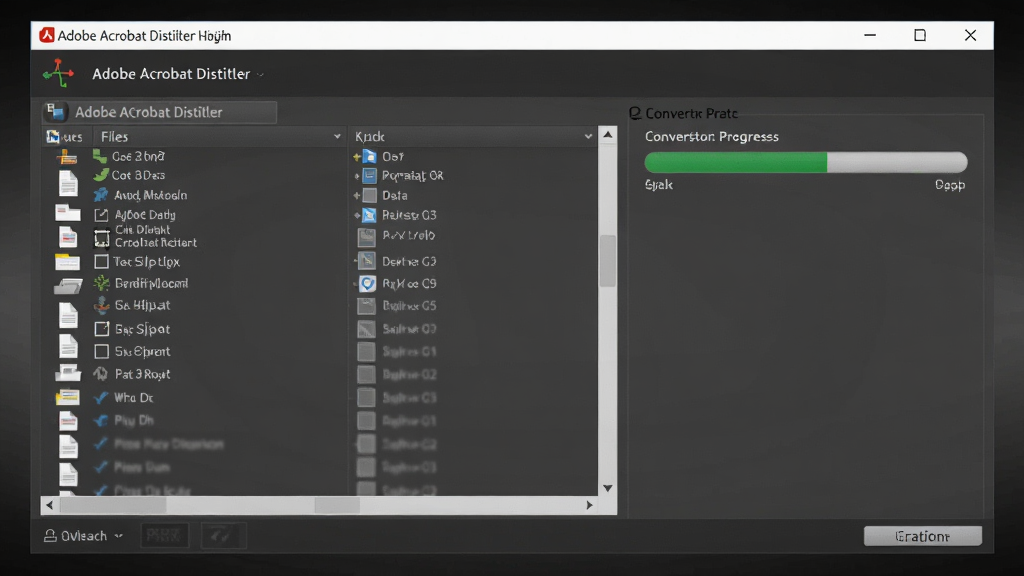Click the printer icon beside 'Pat 3 Rogt'
Viewport: 1024px width, 576px height.
[x=68, y=373]
